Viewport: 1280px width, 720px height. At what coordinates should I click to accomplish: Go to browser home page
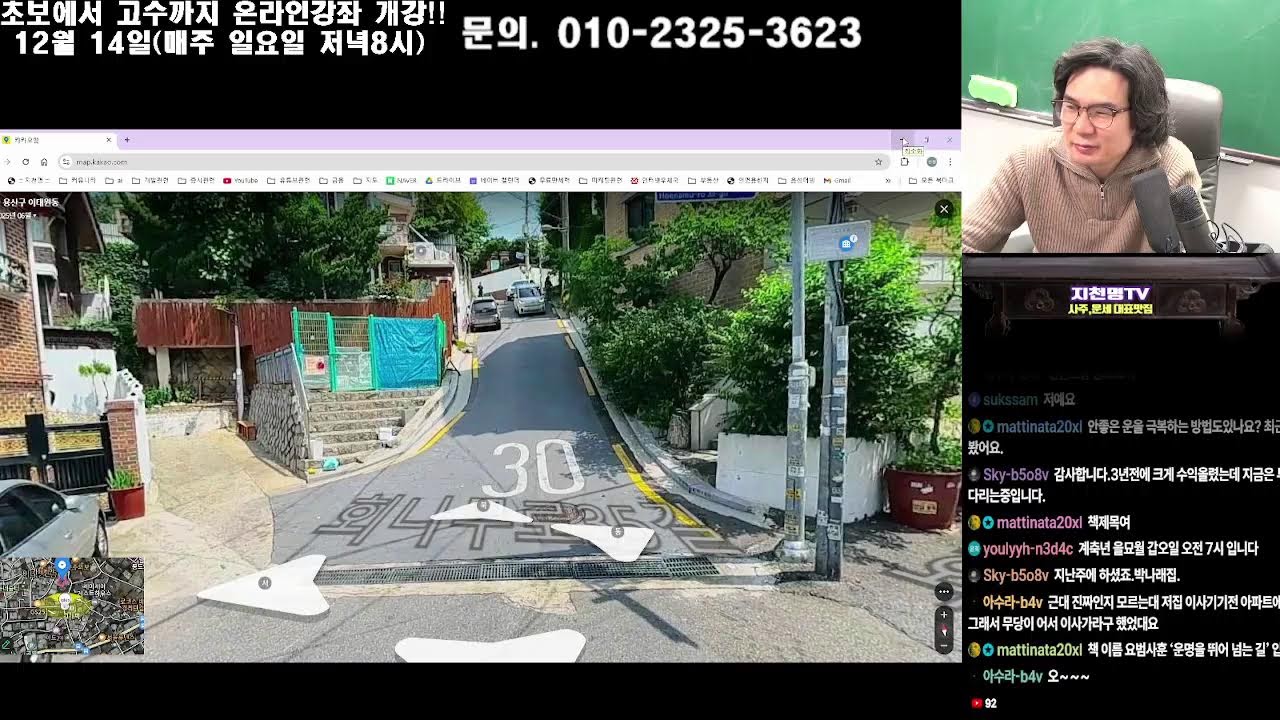pyautogui.click(x=44, y=162)
